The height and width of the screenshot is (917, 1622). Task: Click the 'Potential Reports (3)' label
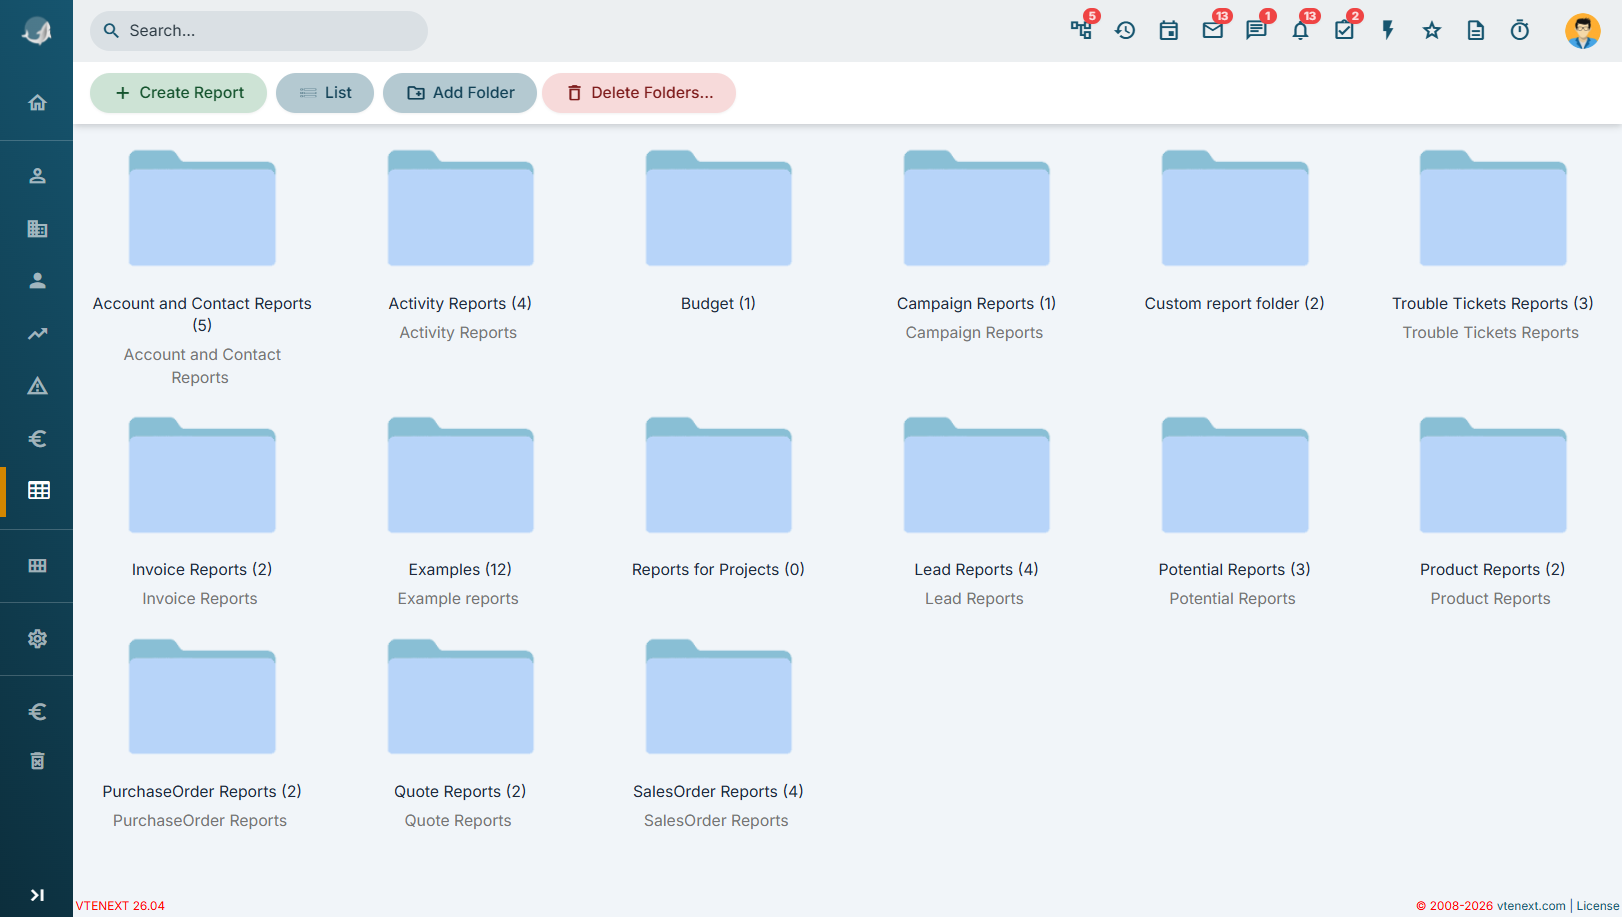point(1234,569)
